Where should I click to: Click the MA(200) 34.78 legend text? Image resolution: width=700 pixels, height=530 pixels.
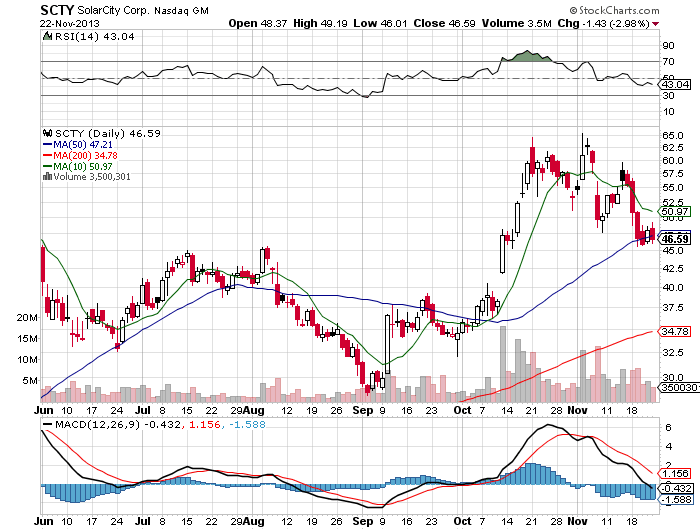point(85,155)
